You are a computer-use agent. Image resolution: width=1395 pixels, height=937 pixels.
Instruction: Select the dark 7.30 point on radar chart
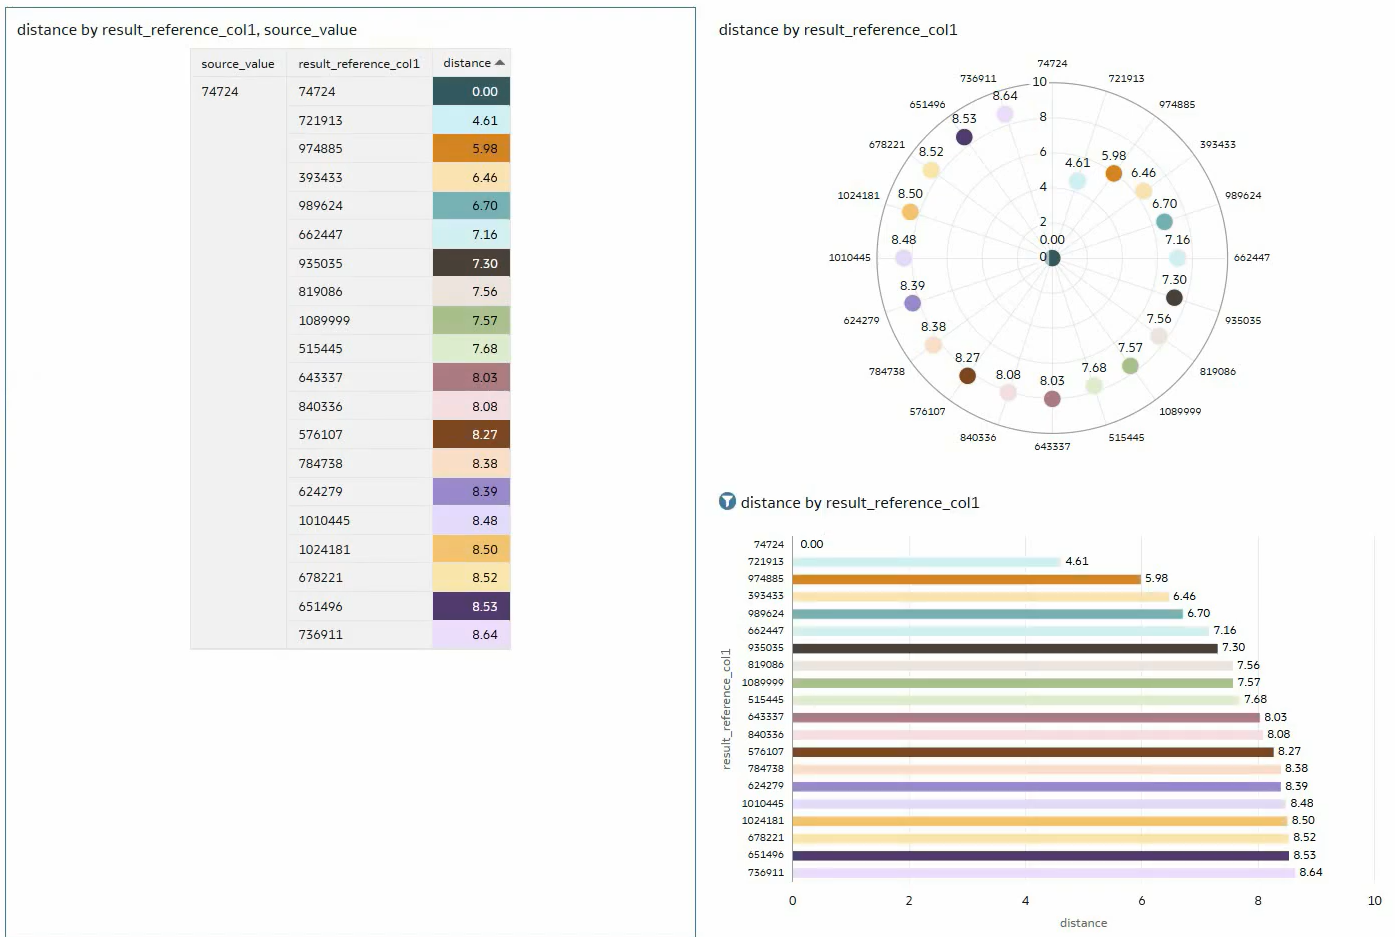(x=1174, y=297)
